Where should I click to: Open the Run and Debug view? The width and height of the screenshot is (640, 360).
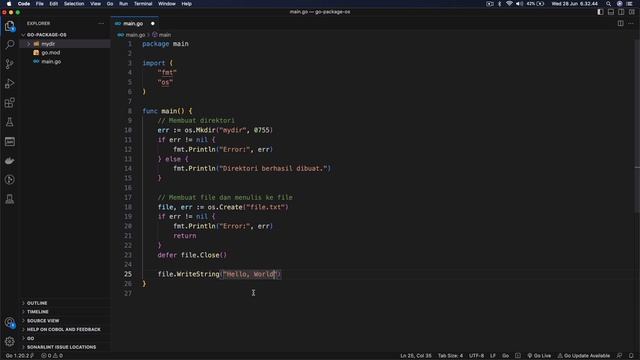[10, 83]
